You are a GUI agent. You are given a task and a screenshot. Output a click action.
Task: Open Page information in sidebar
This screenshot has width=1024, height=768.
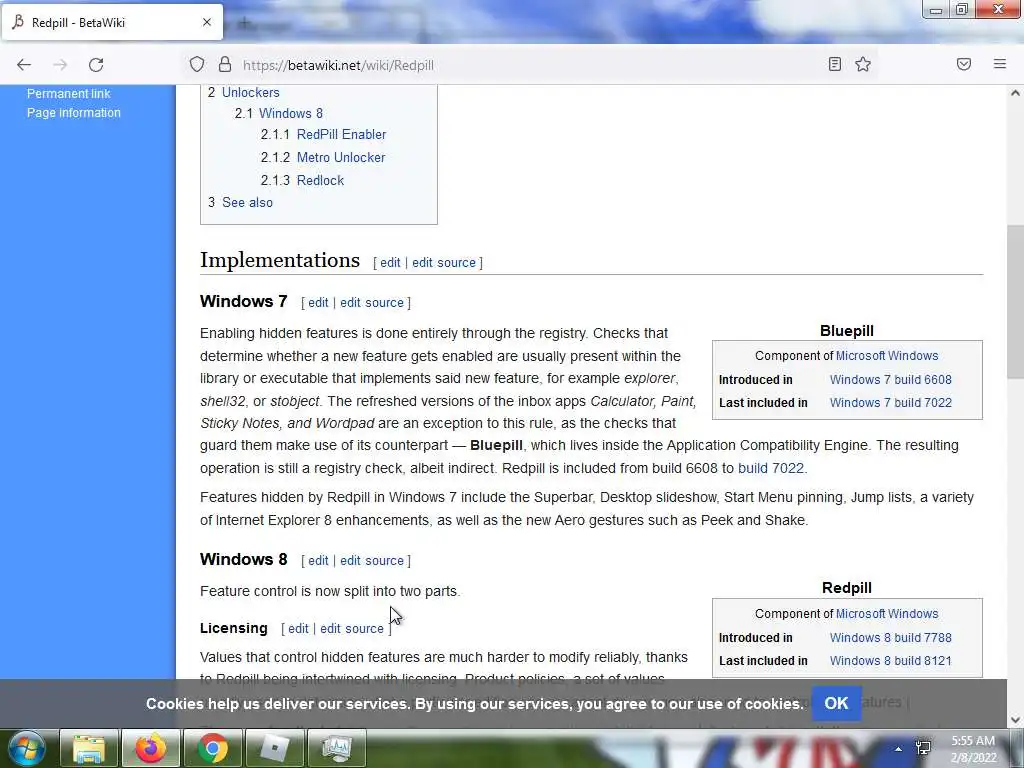point(74,112)
